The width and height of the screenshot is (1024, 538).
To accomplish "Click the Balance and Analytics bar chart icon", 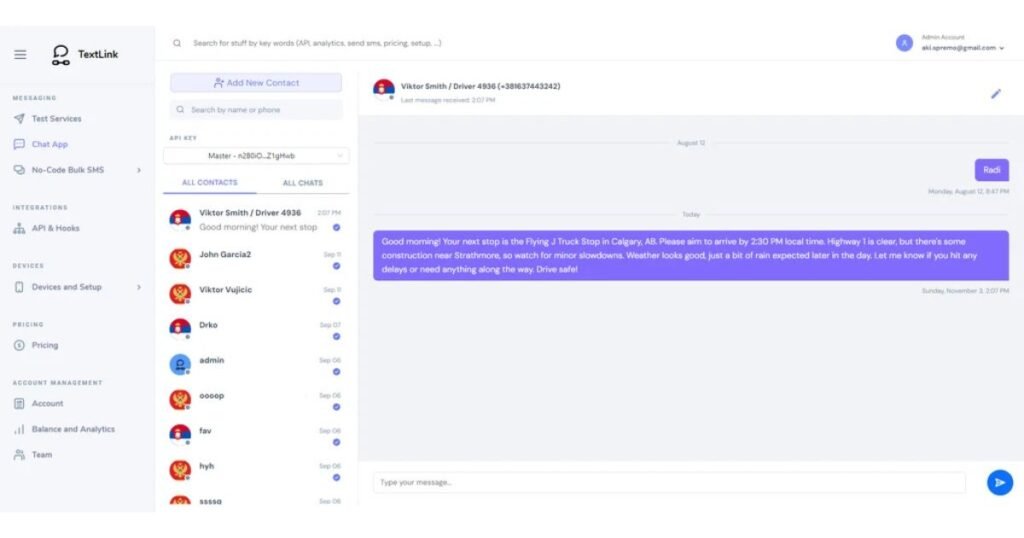I will [x=19, y=429].
